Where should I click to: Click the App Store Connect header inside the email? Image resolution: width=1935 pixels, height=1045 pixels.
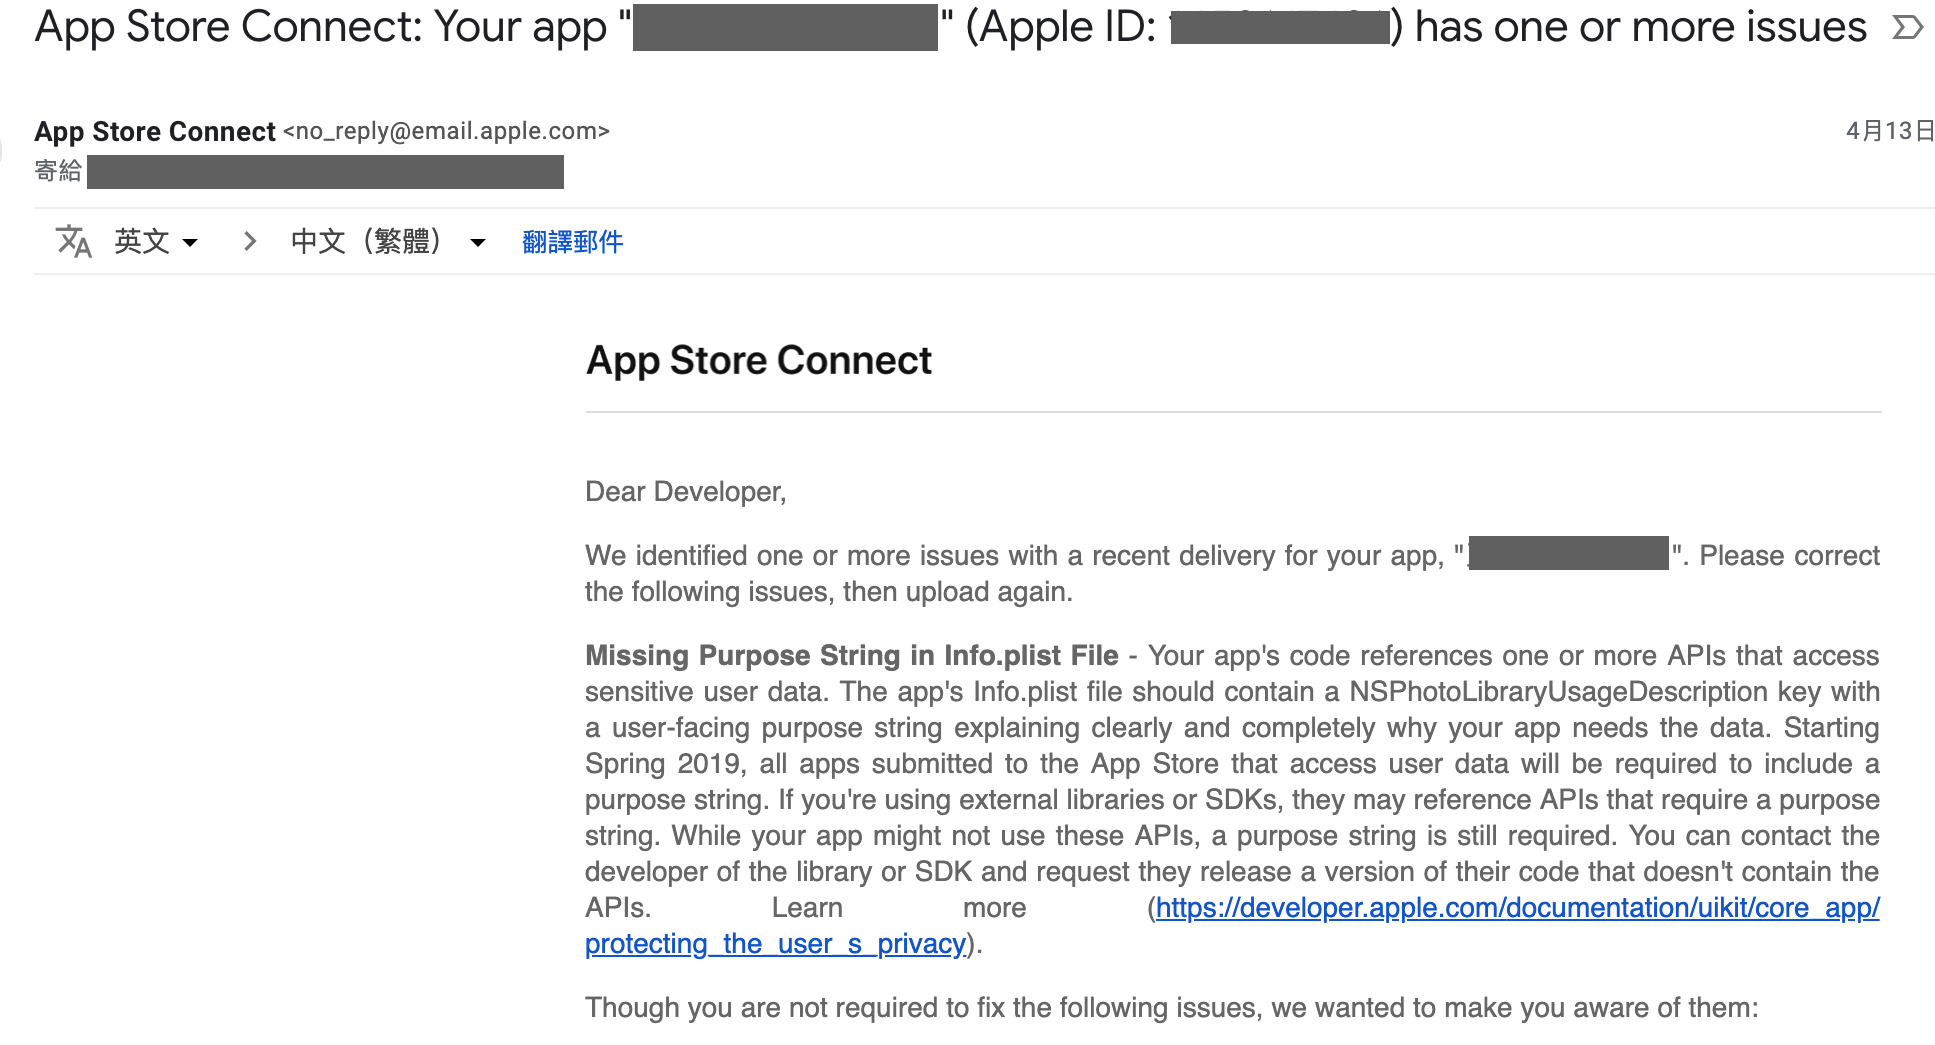click(758, 360)
